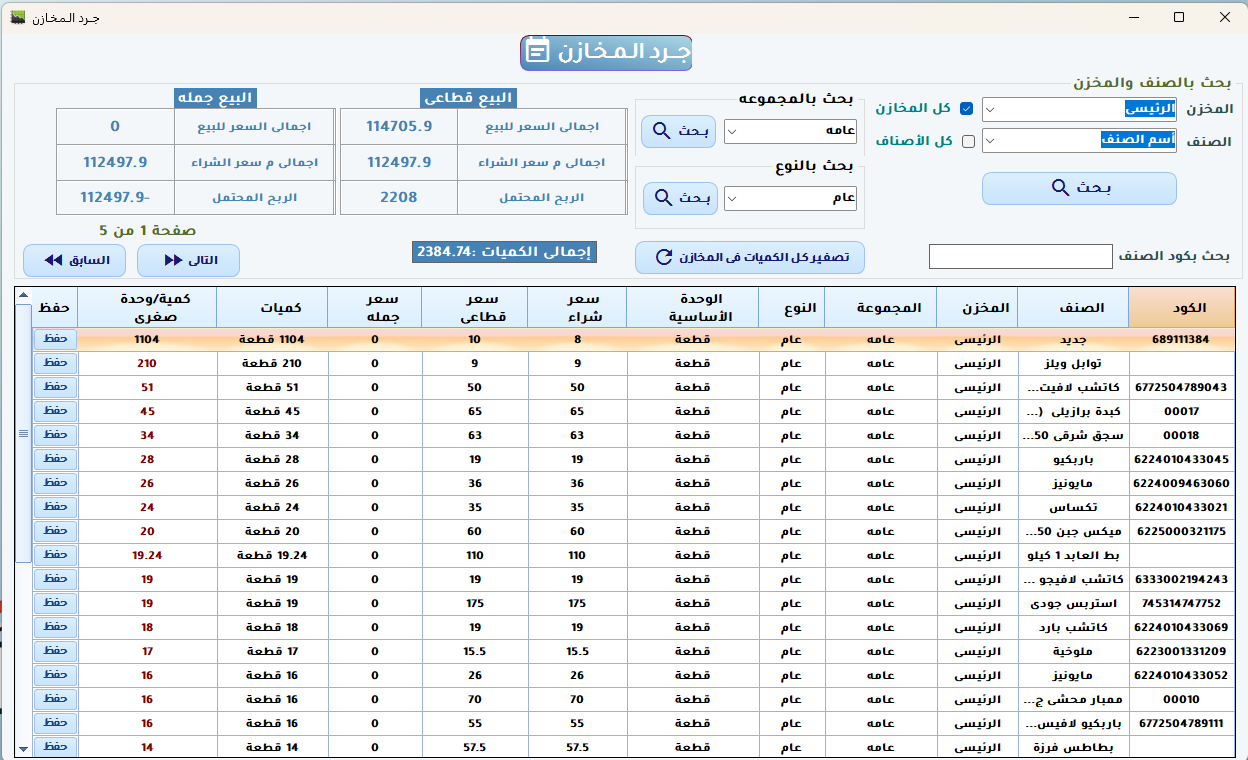Screen dimensions: 1248x760
Task: Click the search button for بحث بالمجموعه
Action: tap(678, 131)
